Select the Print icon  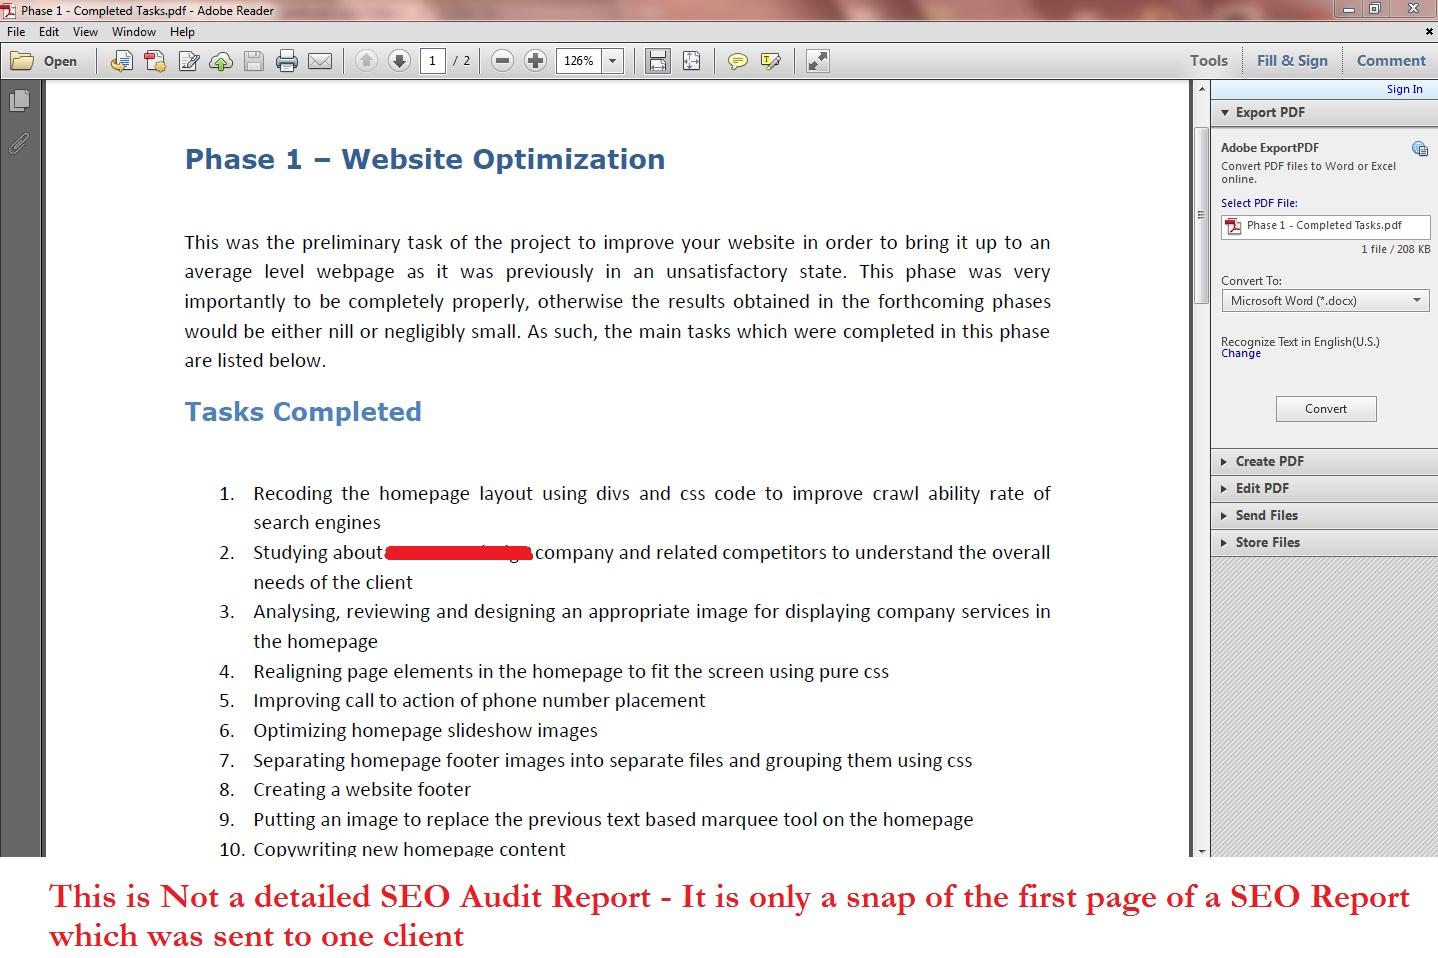287,60
